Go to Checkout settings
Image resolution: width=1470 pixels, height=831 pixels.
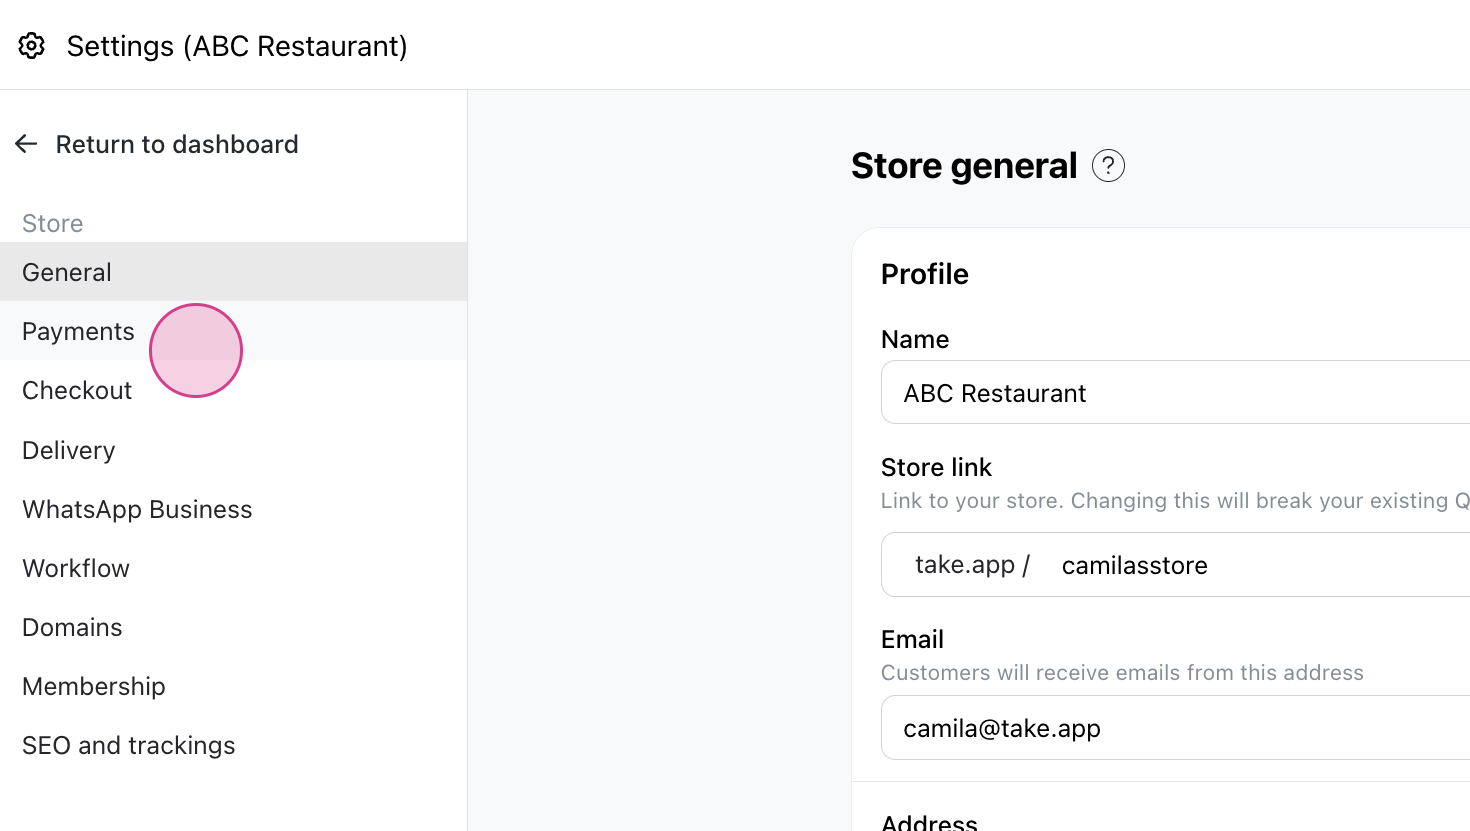233,390
